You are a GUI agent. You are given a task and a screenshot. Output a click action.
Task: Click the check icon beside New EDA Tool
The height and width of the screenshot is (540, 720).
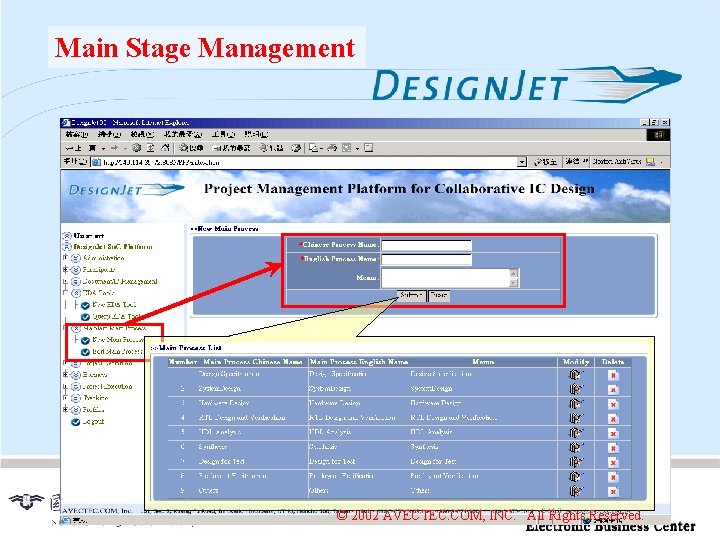click(x=85, y=305)
